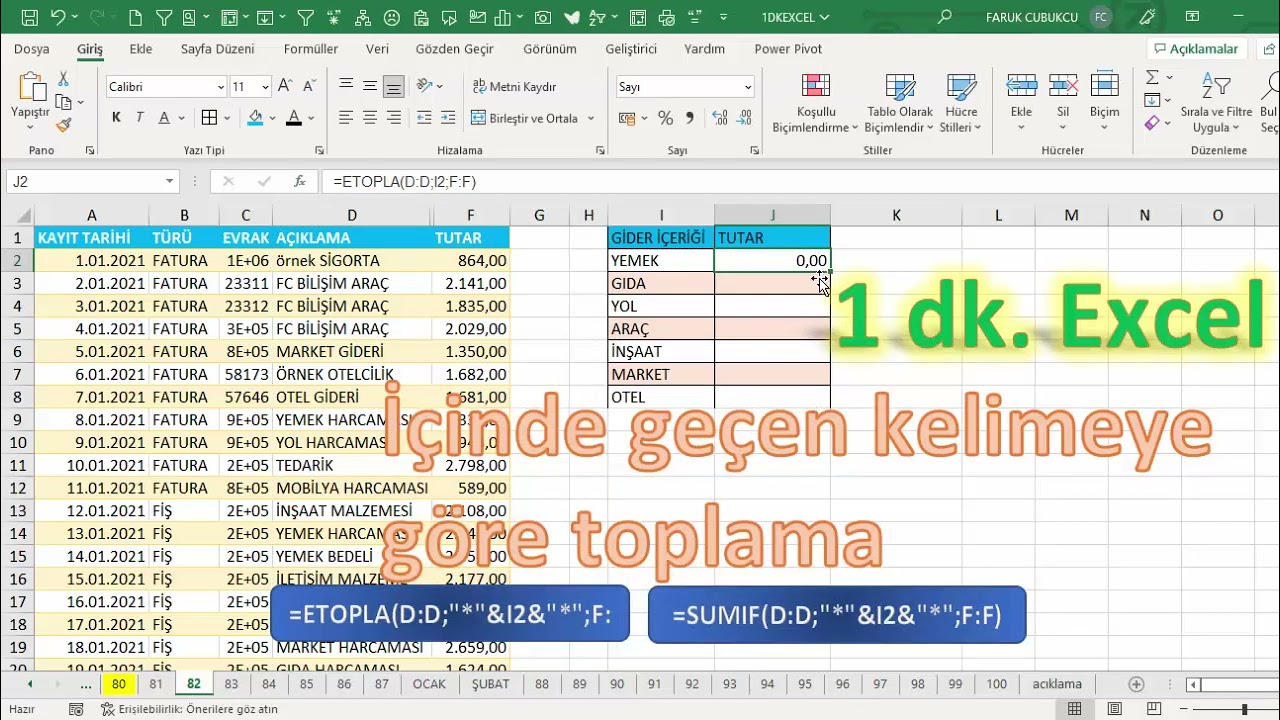Expand the Name Box dropdown

pos(170,181)
